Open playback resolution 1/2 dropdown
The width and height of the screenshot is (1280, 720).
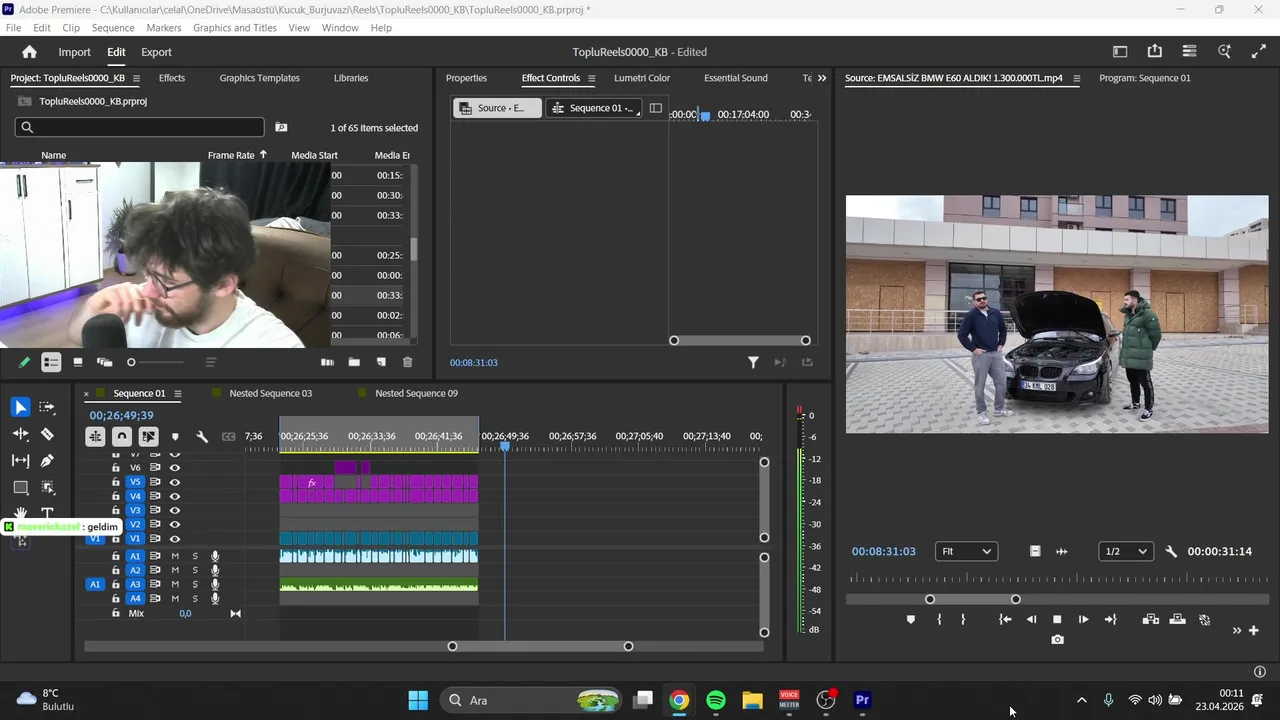coord(1126,551)
